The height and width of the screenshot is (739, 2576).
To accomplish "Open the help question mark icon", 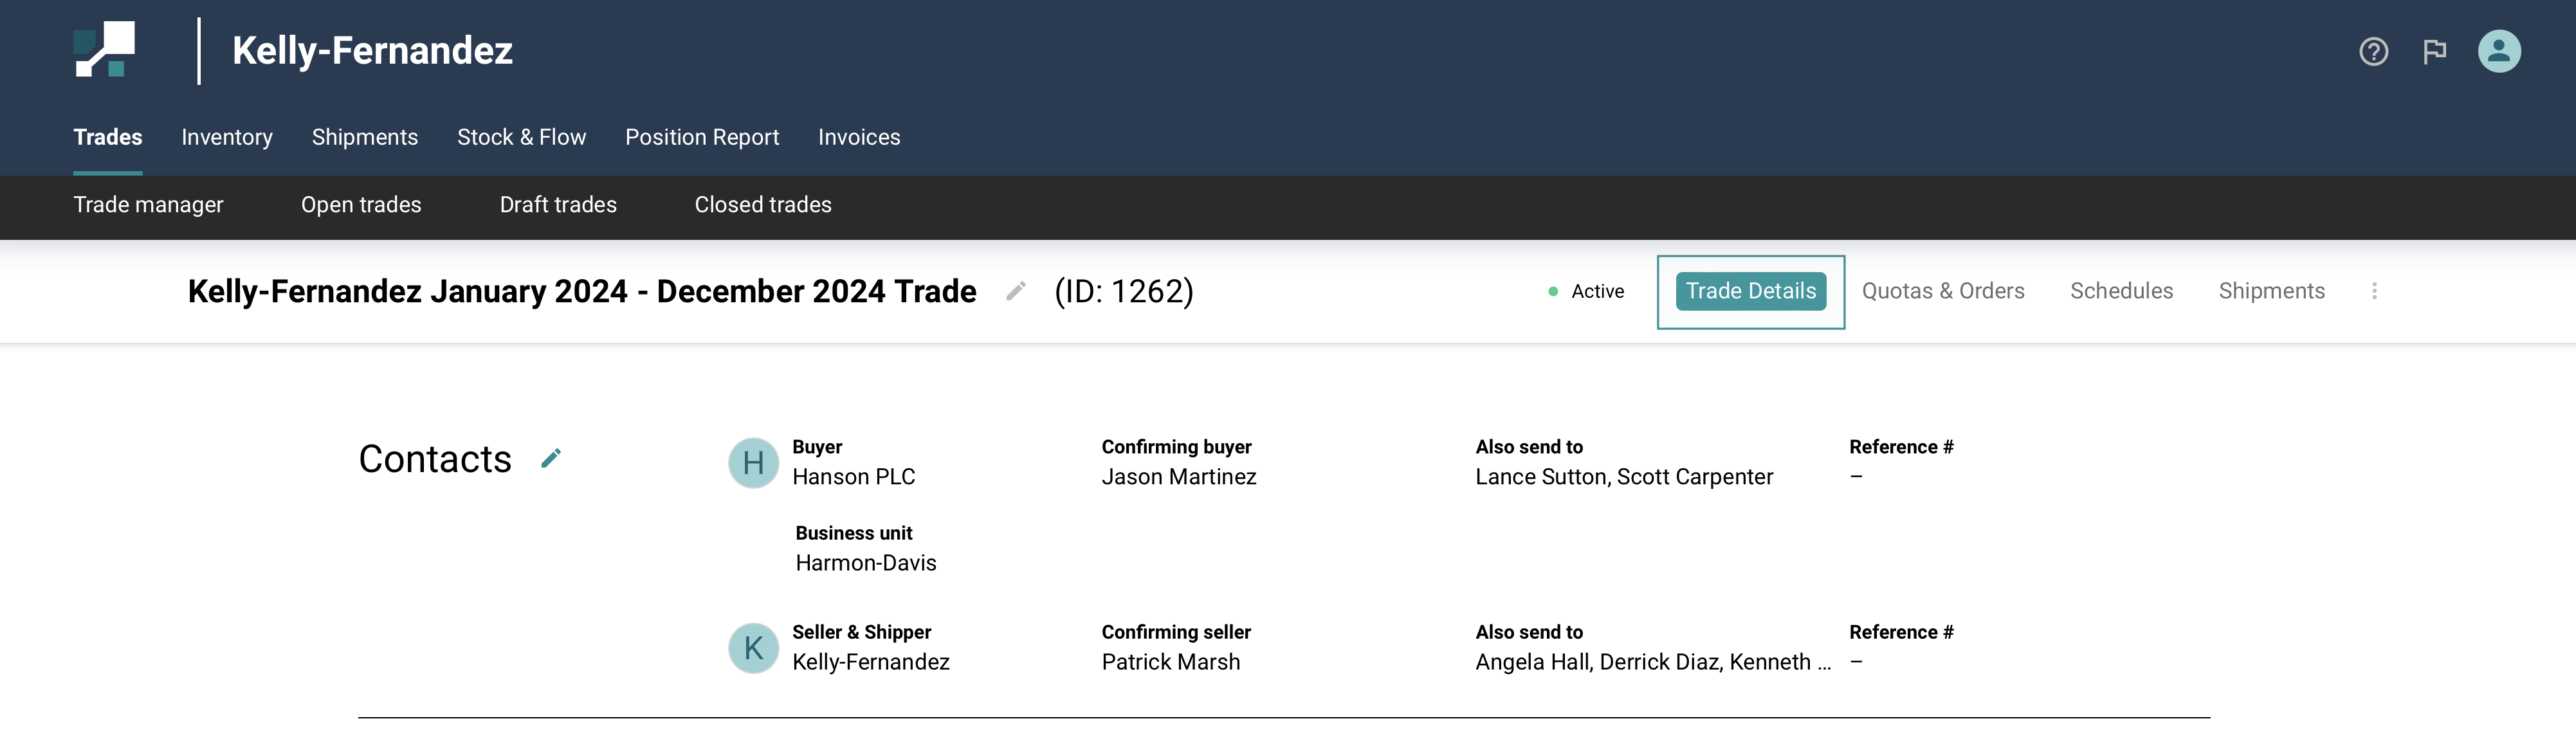I will pos(2373,52).
